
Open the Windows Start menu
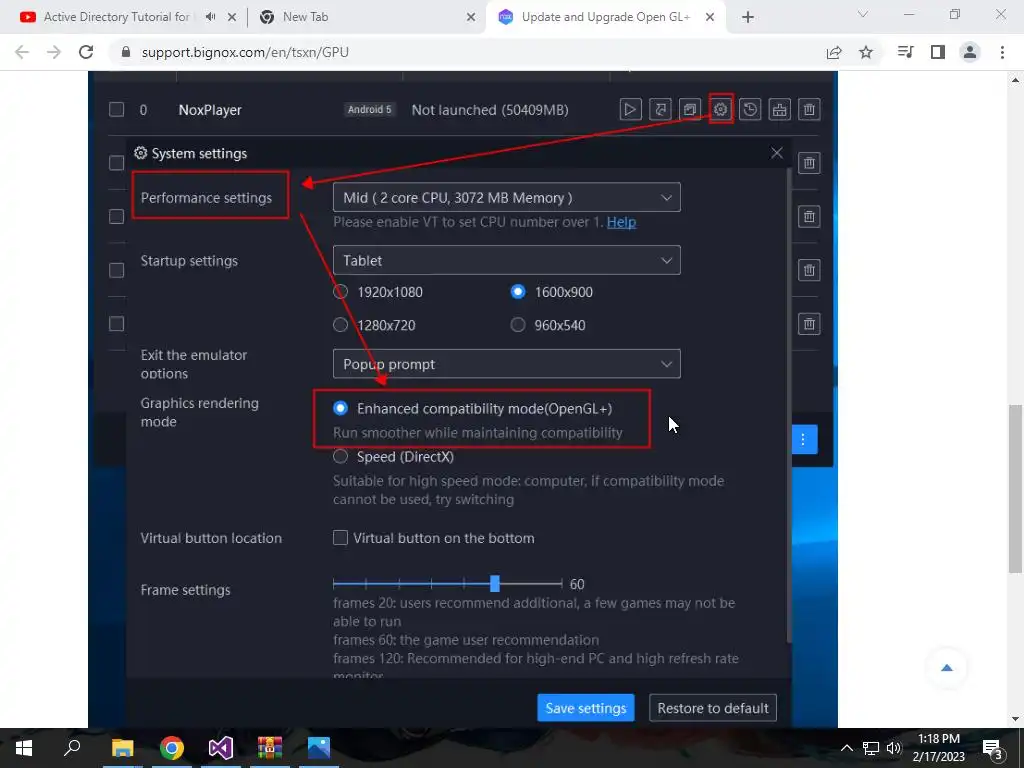[24, 748]
